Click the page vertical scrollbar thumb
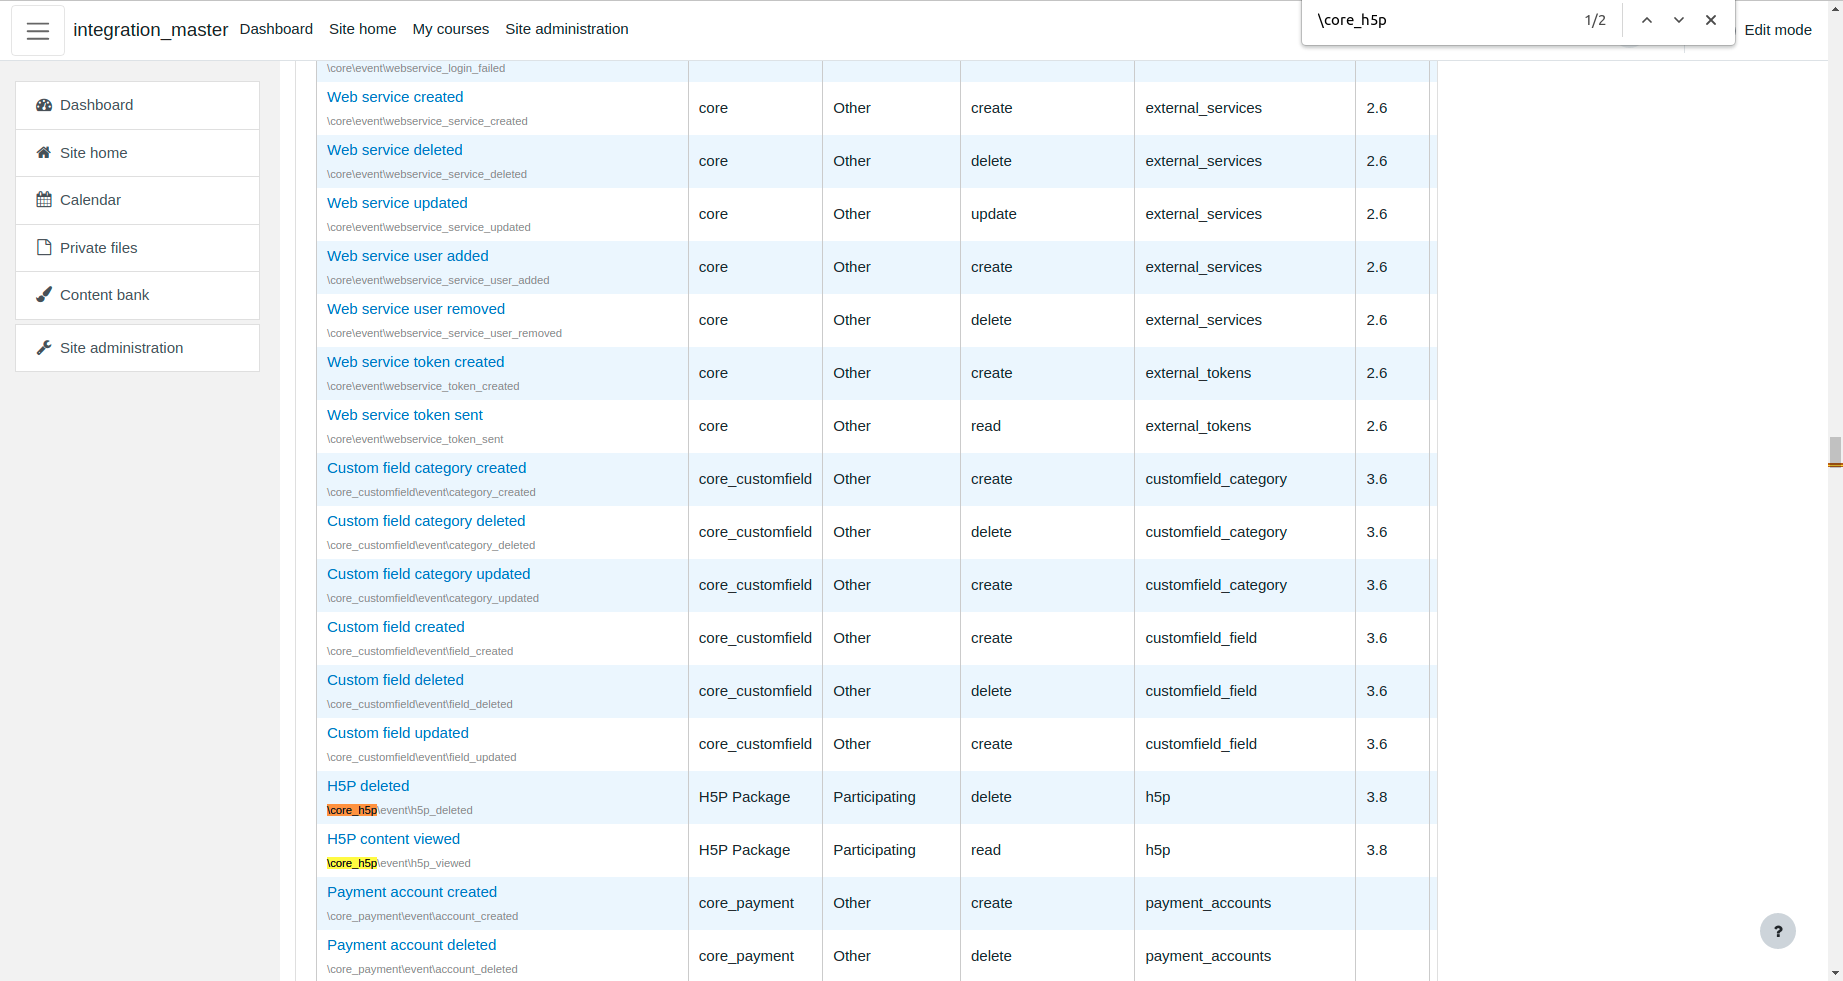The height and width of the screenshot is (981, 1843). tap(1835, 452)
